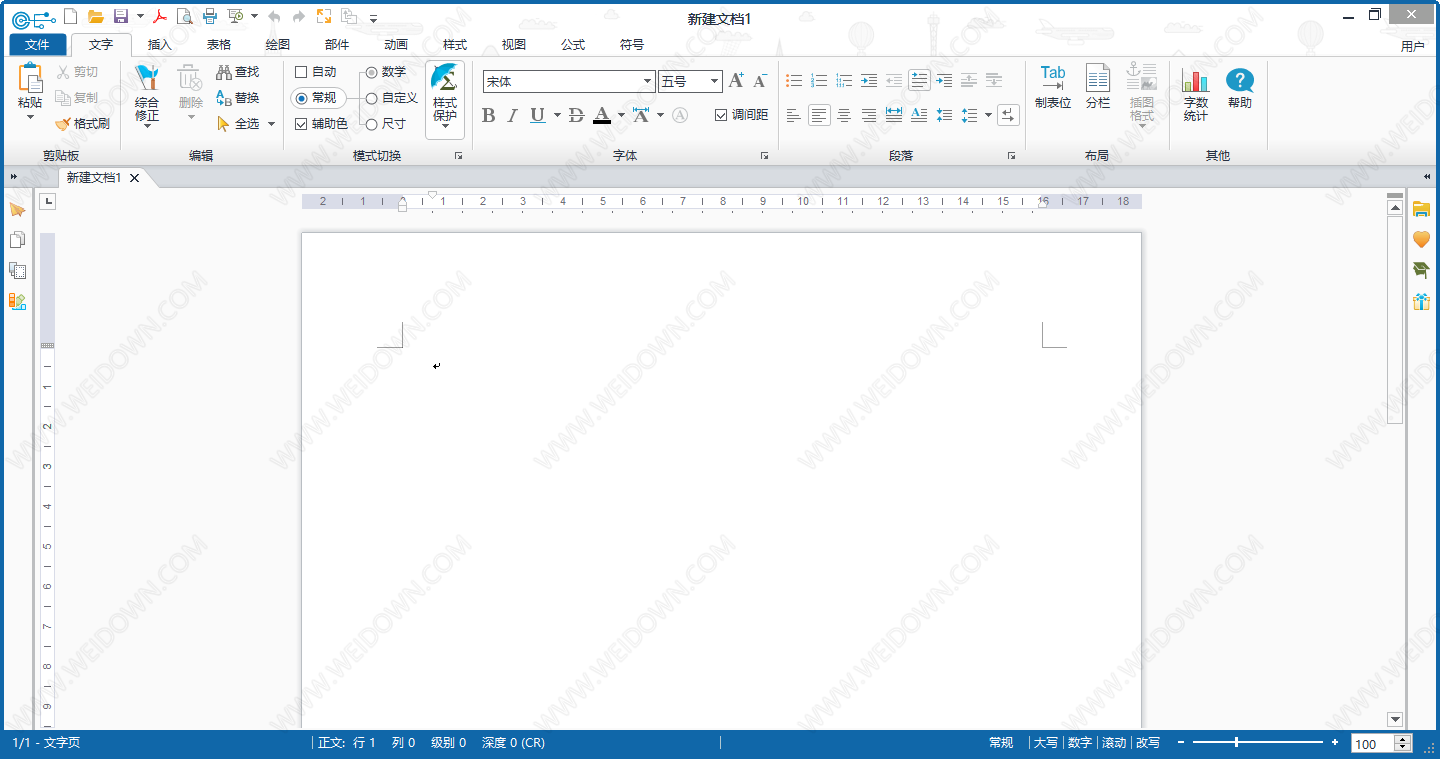Click the font color swatch A
Viewport: 1440px width, 759px height.
(602, 116)
